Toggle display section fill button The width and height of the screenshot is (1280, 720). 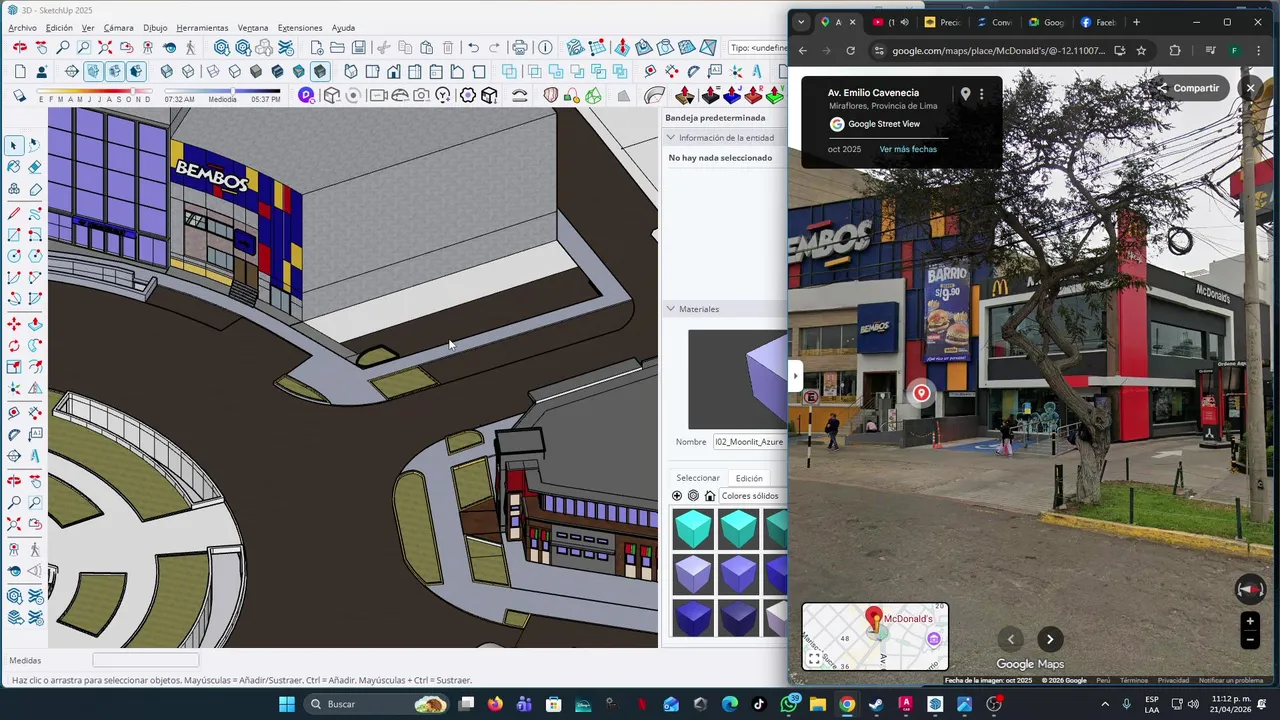click(136, 71)
